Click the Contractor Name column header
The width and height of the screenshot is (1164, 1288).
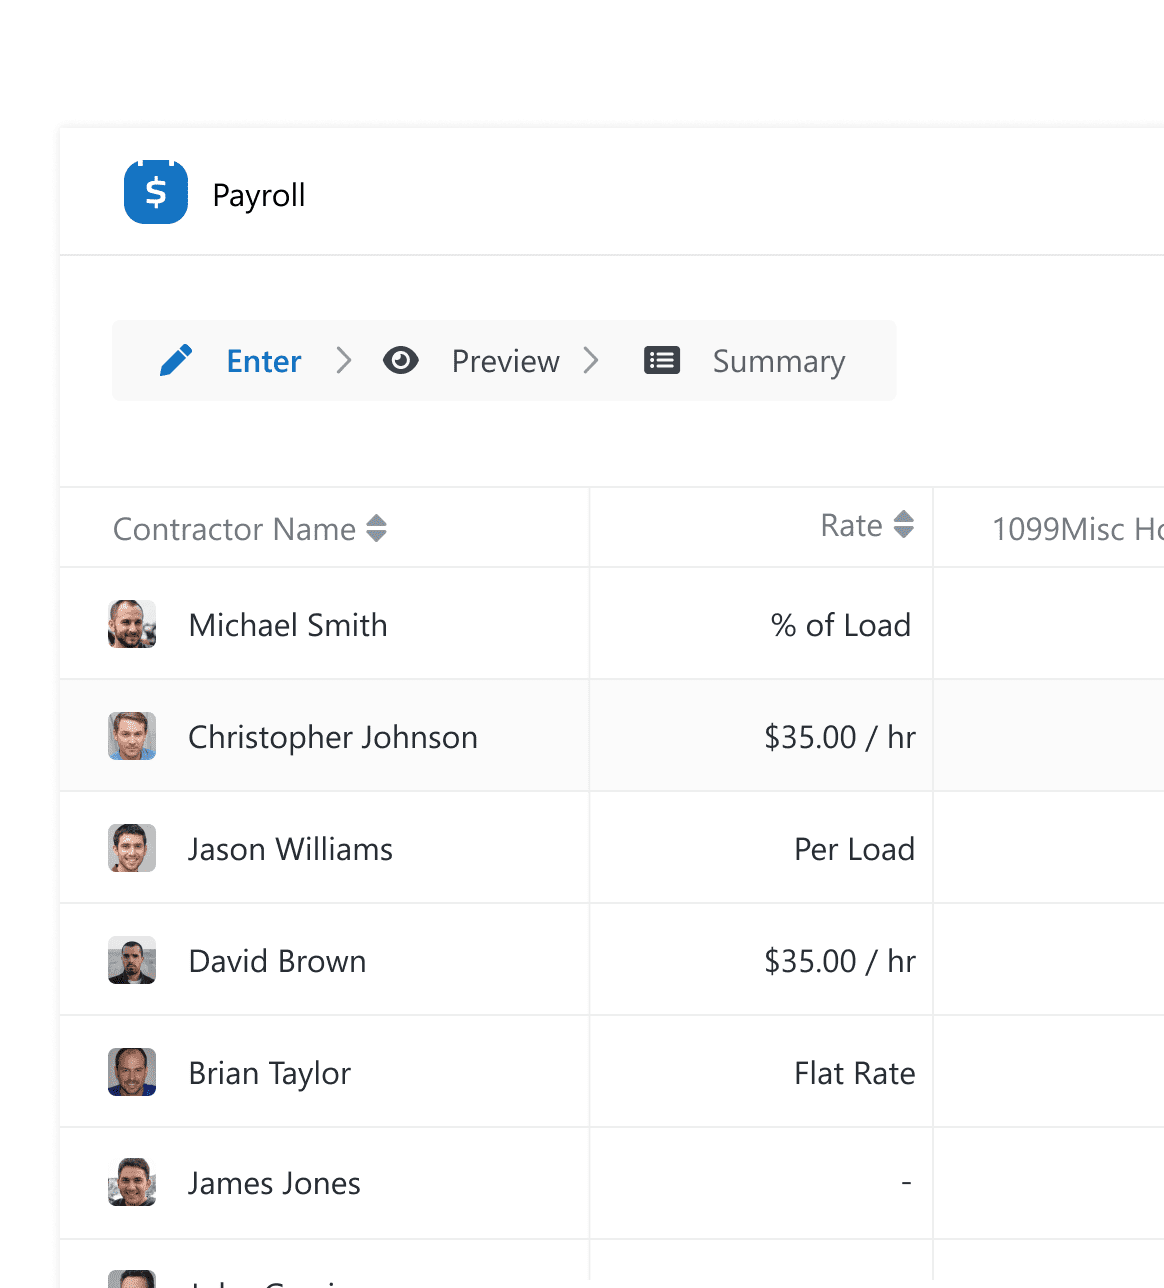pyautogui.click(x=234, y=529)
